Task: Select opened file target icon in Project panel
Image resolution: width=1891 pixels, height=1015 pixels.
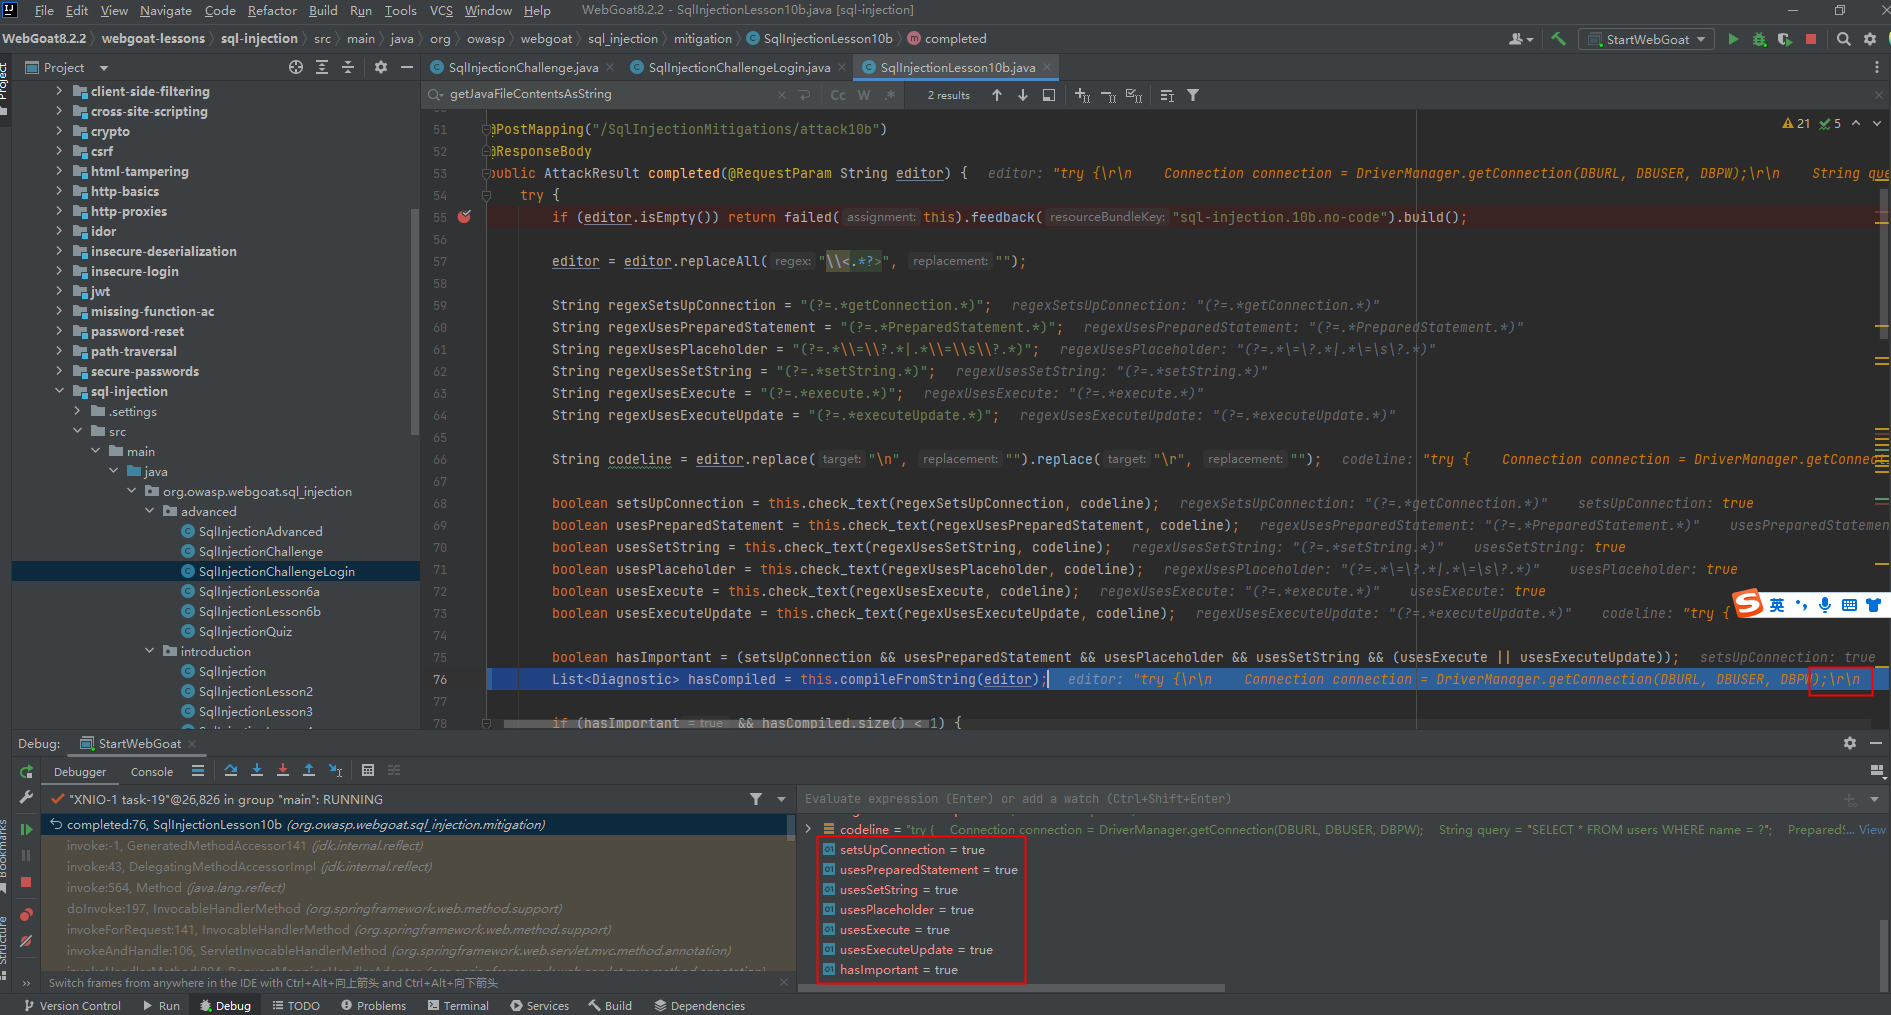Action: tap(296, 67)
